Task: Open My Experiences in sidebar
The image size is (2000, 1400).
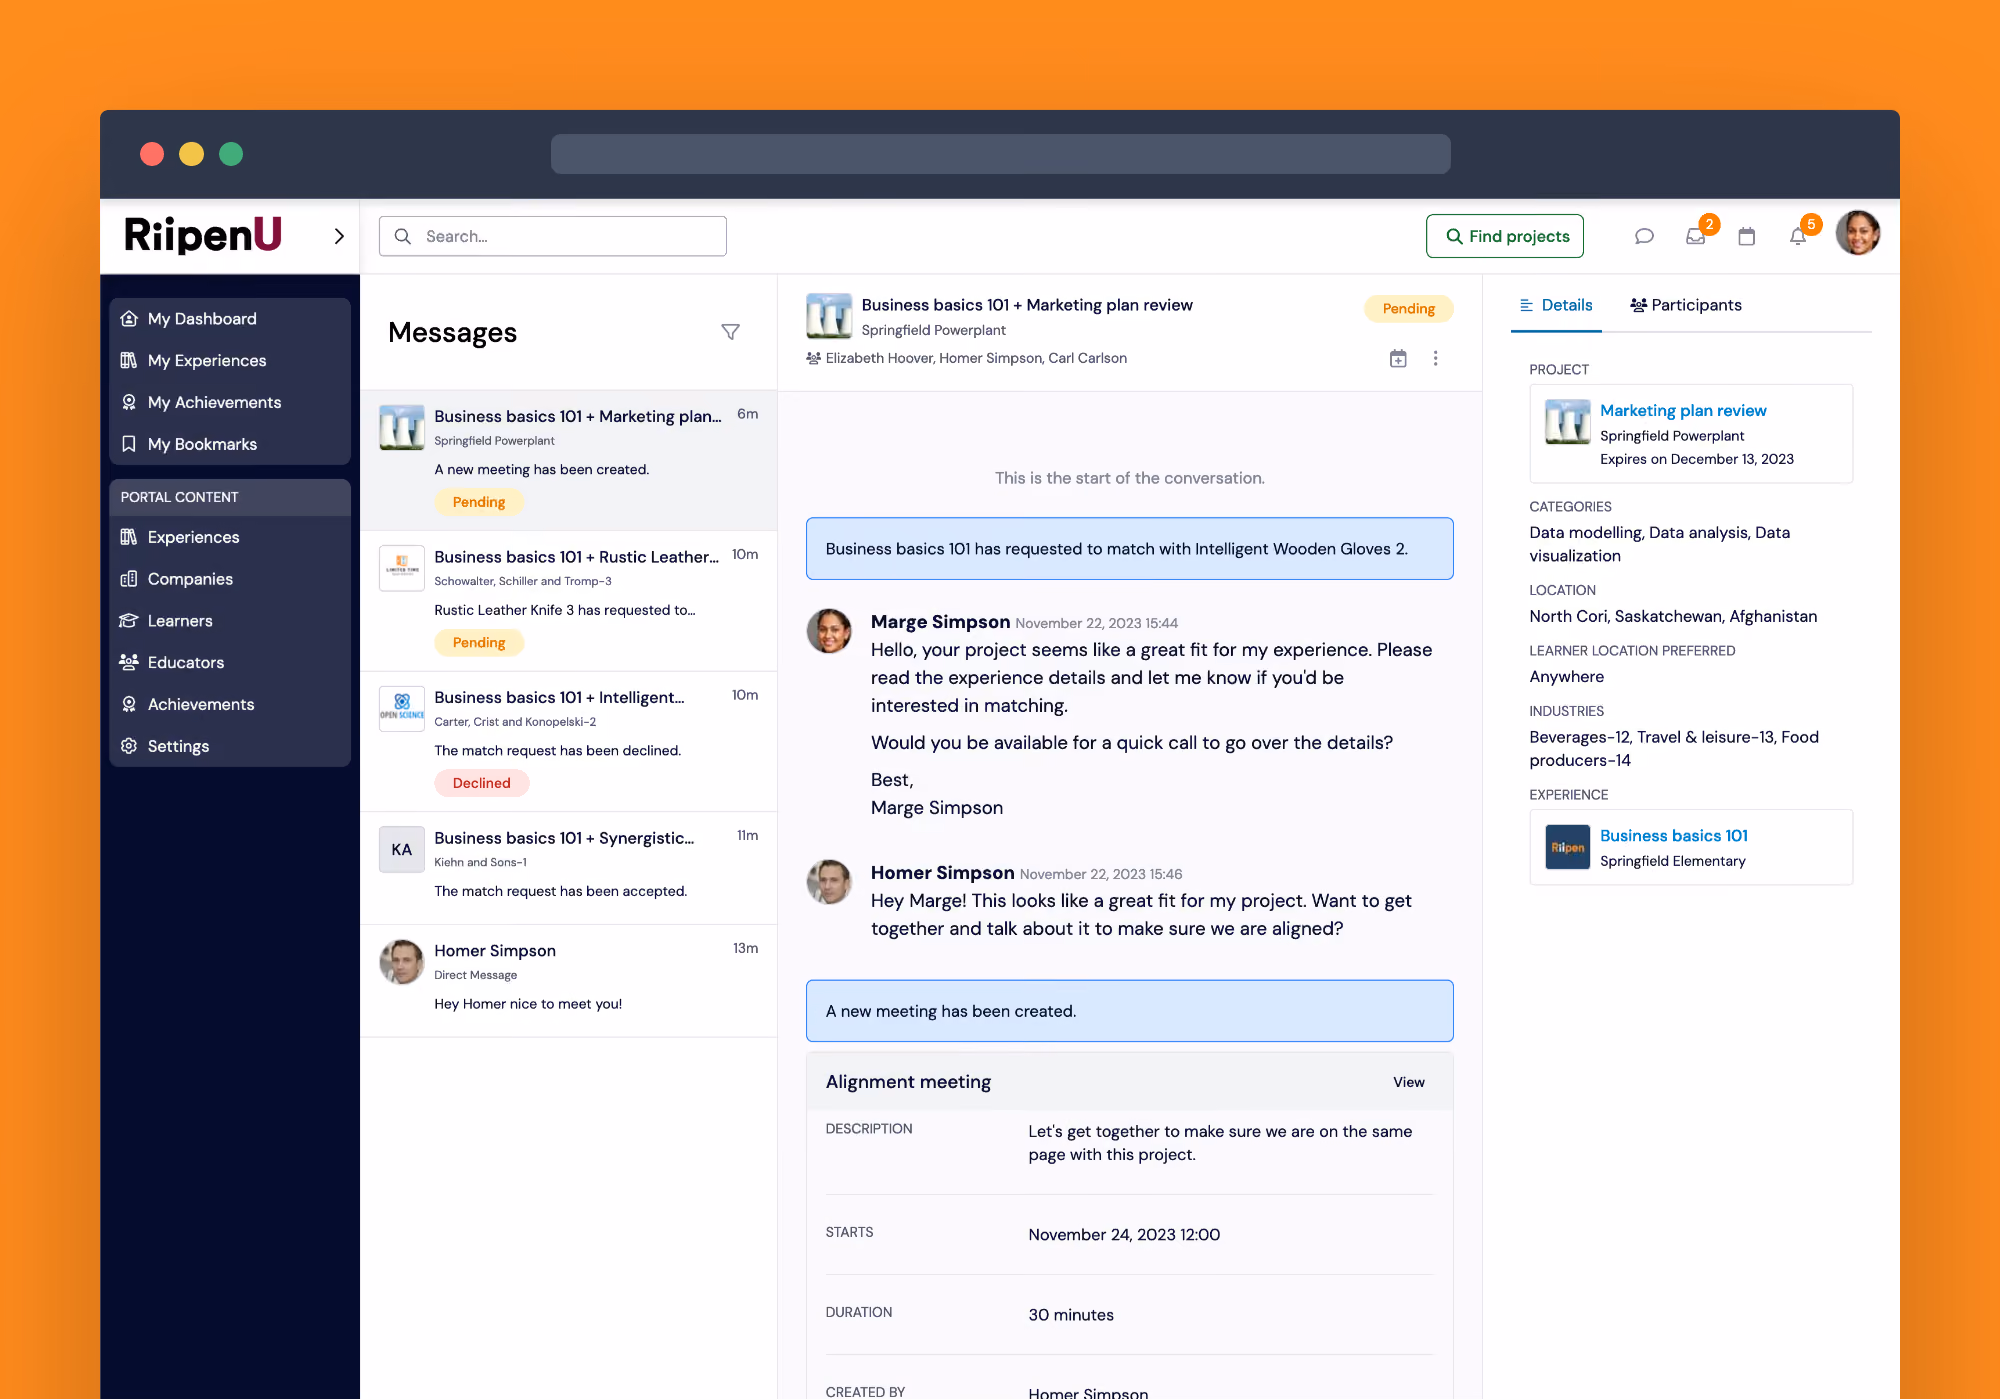Action: click(230, 361)
